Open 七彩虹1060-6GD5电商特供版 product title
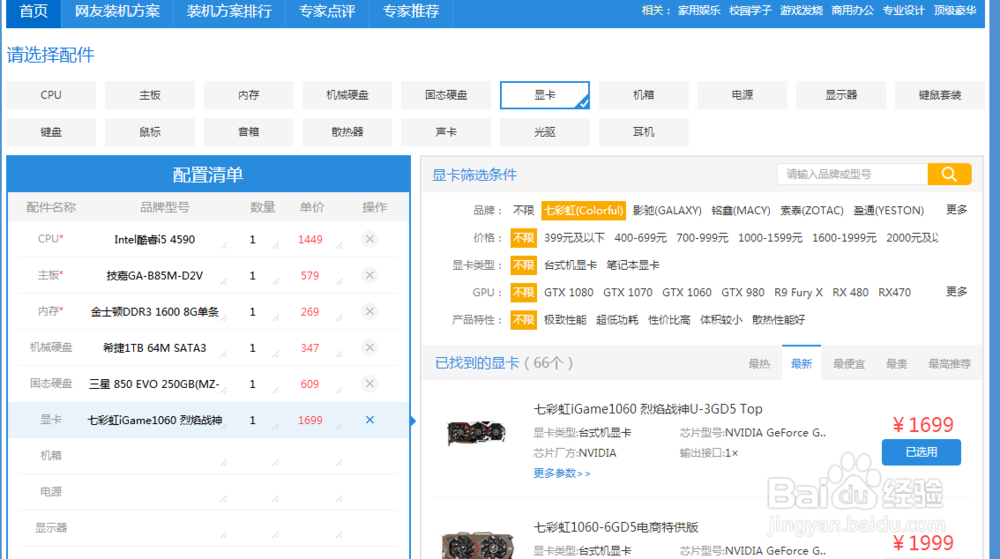1000x559 pixels. (615, 527)
